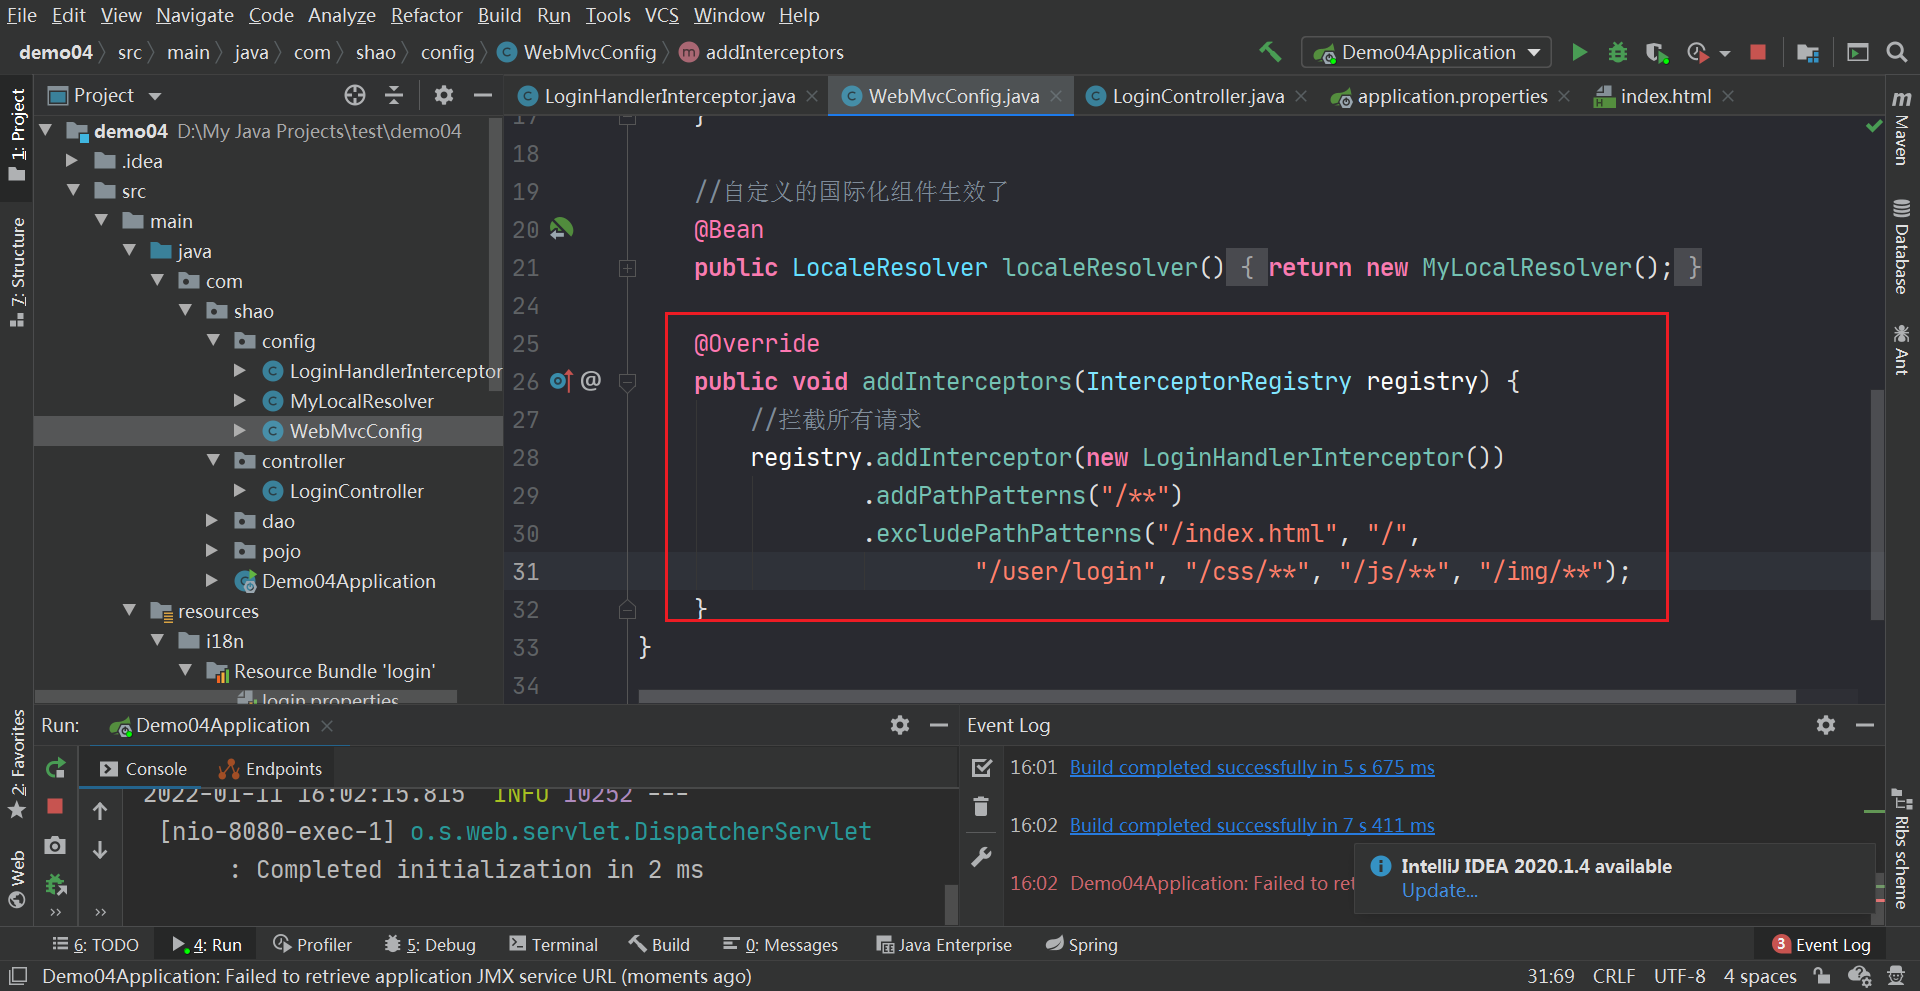The width and height of the screenshot is (1920, 991).
Task: Open the Run panel gear settings
Action: [x=900, y=725]
